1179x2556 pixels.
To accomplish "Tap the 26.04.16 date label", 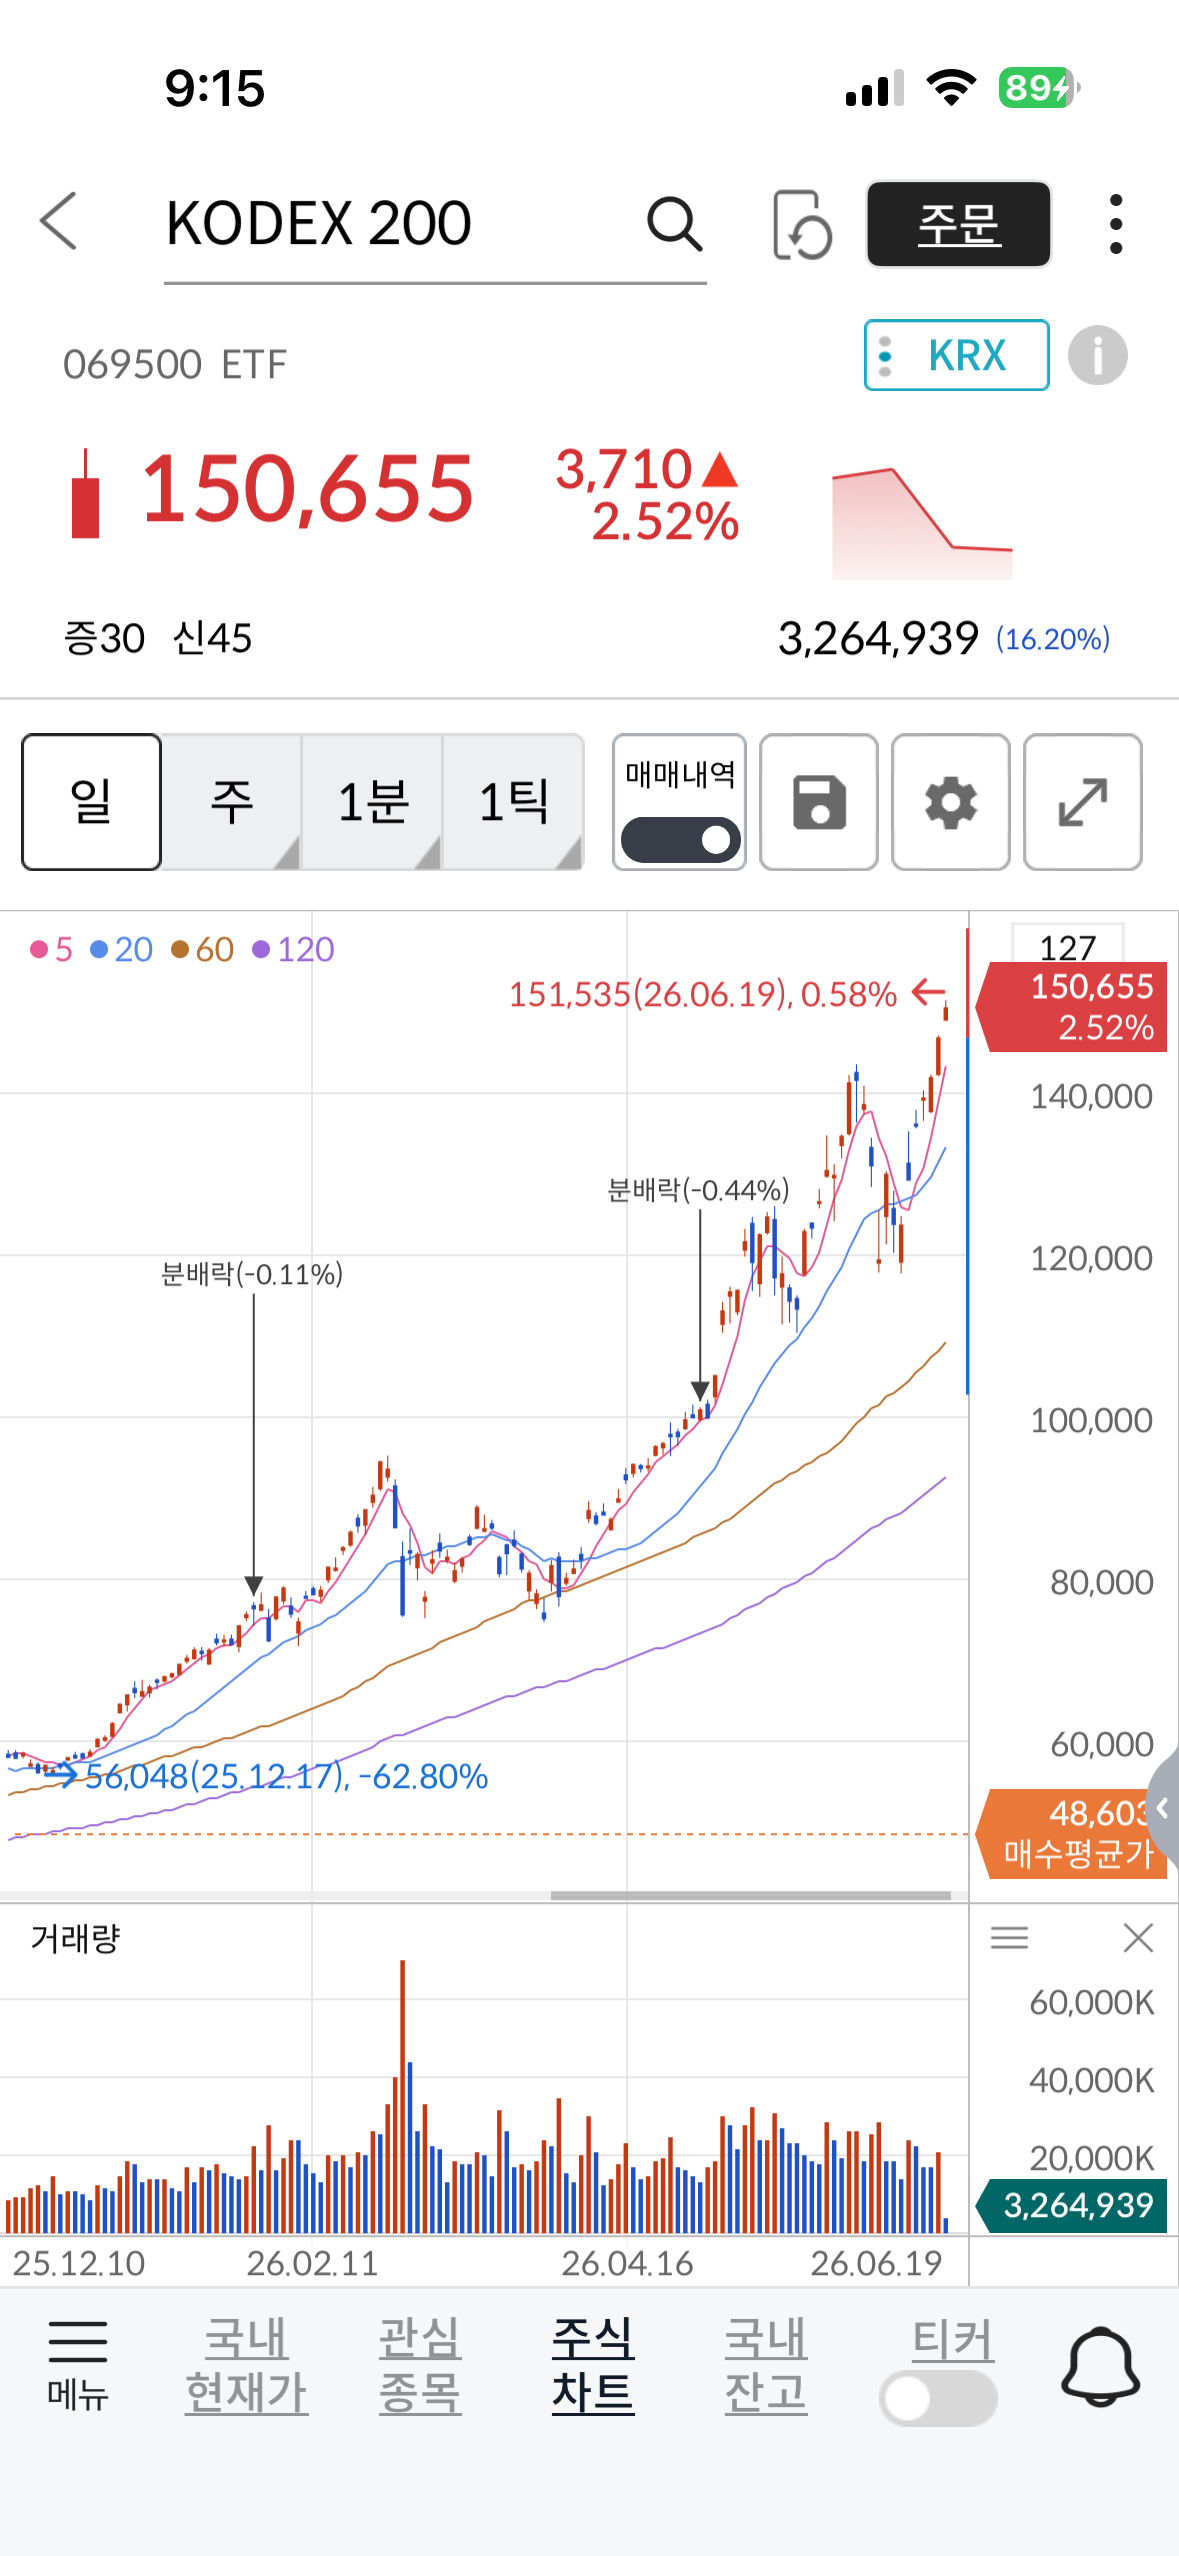I will tap(627, 2262).
